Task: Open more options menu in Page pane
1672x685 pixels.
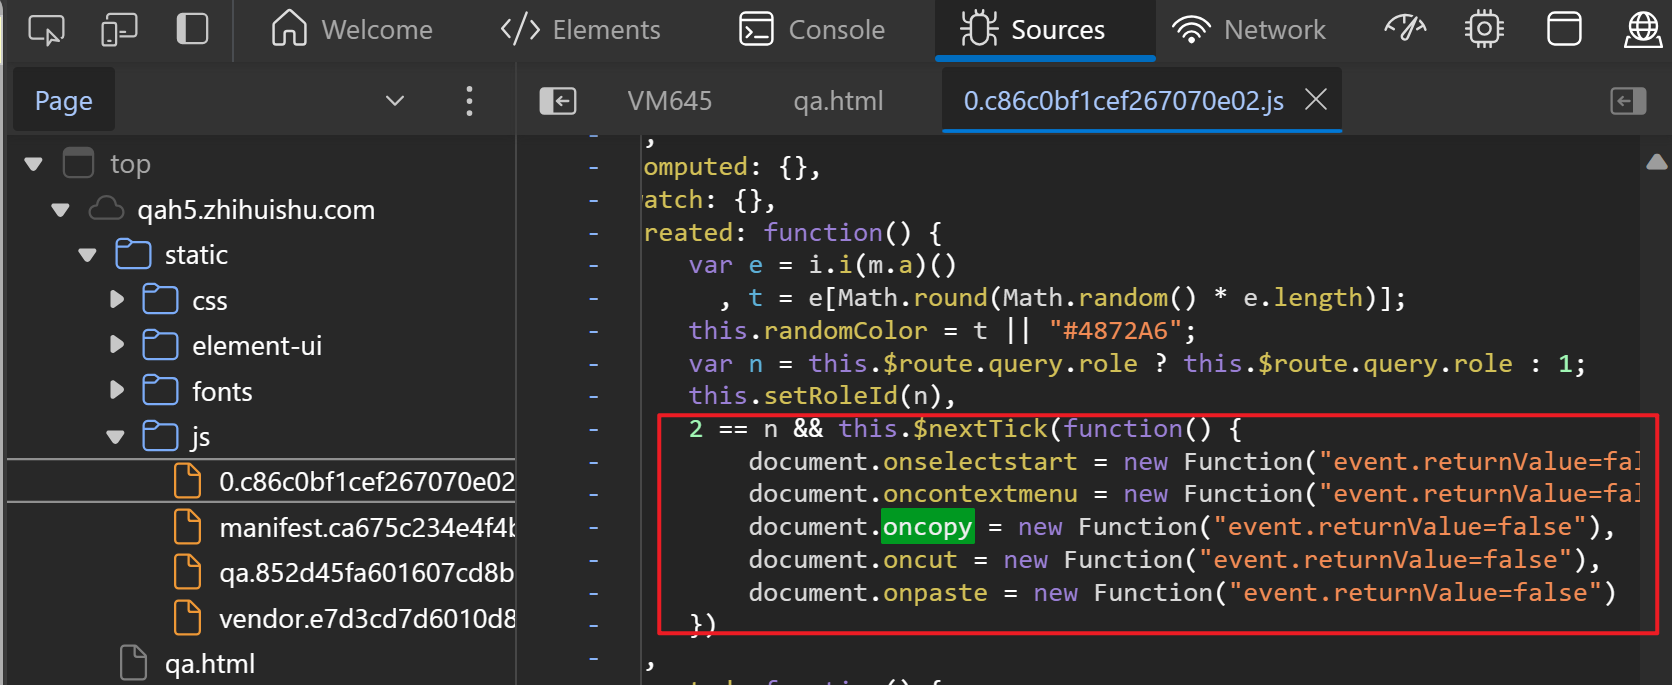Action: [x=469, y=100]
